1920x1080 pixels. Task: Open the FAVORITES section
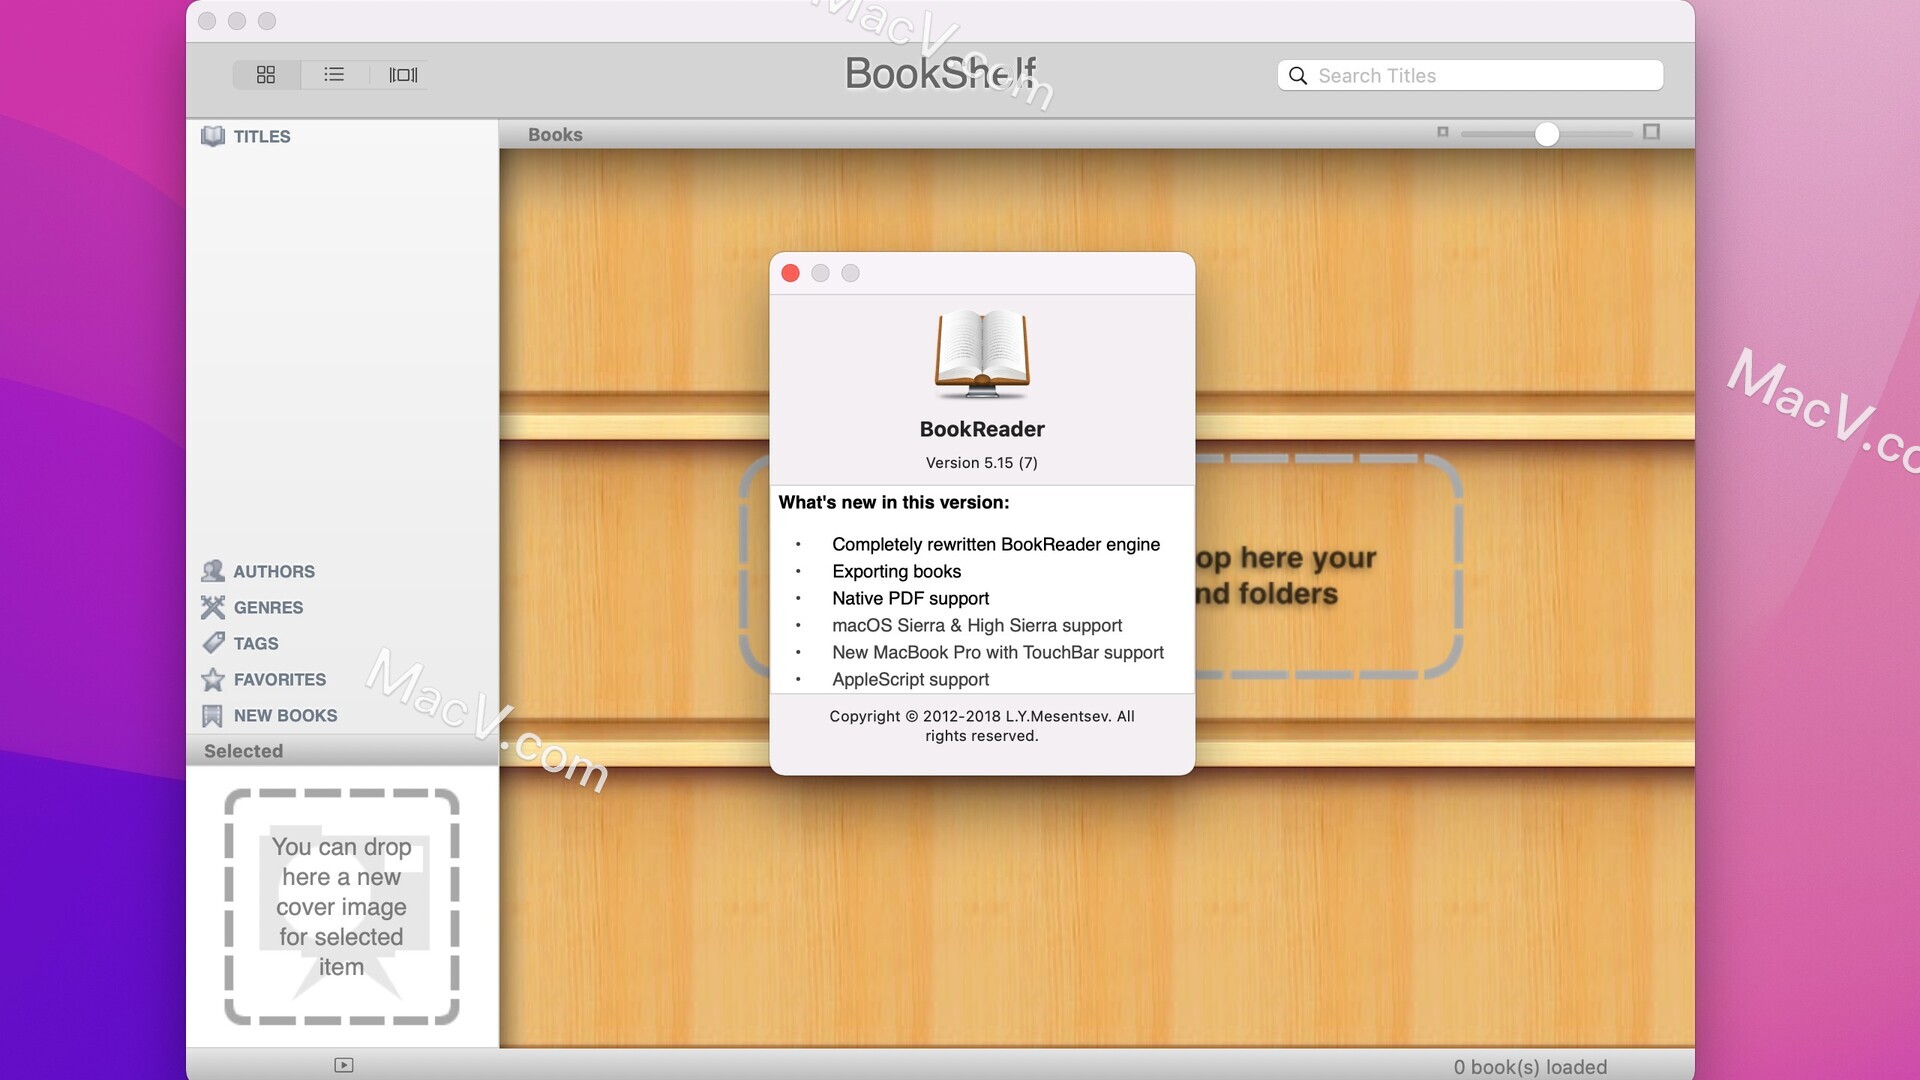[x=280, y=679]
